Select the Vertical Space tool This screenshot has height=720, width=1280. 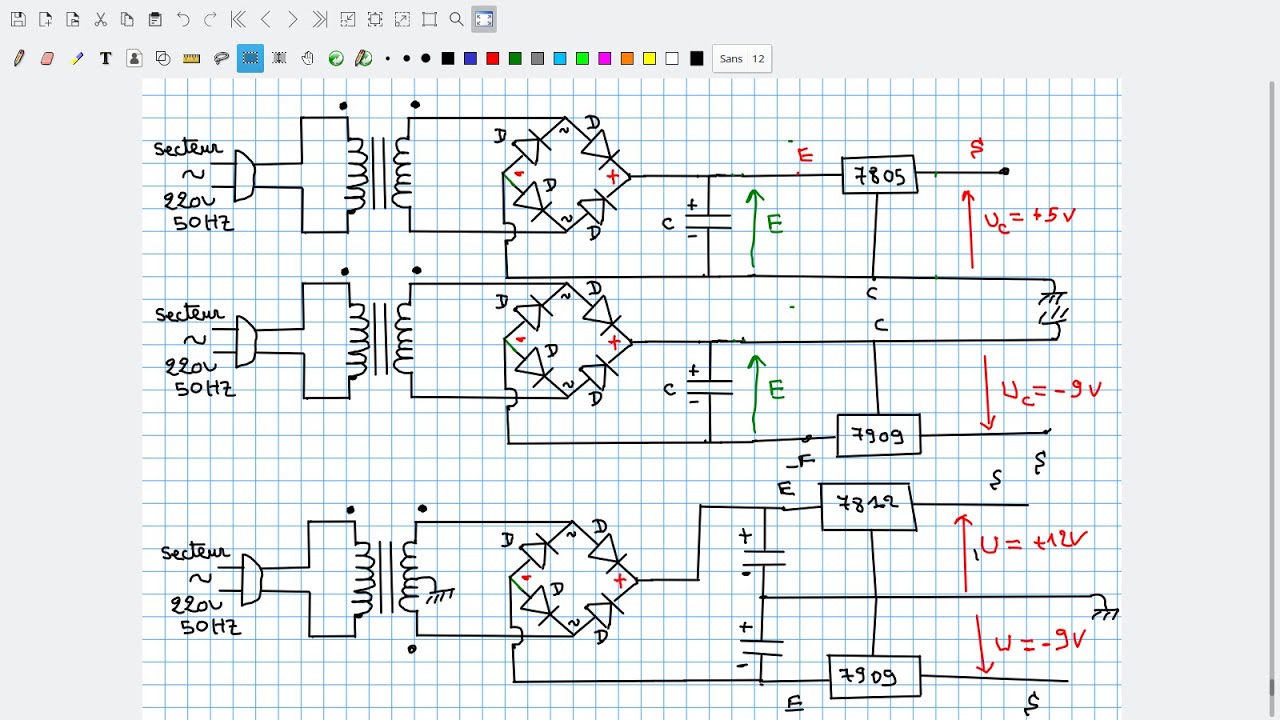coord(279,58)
